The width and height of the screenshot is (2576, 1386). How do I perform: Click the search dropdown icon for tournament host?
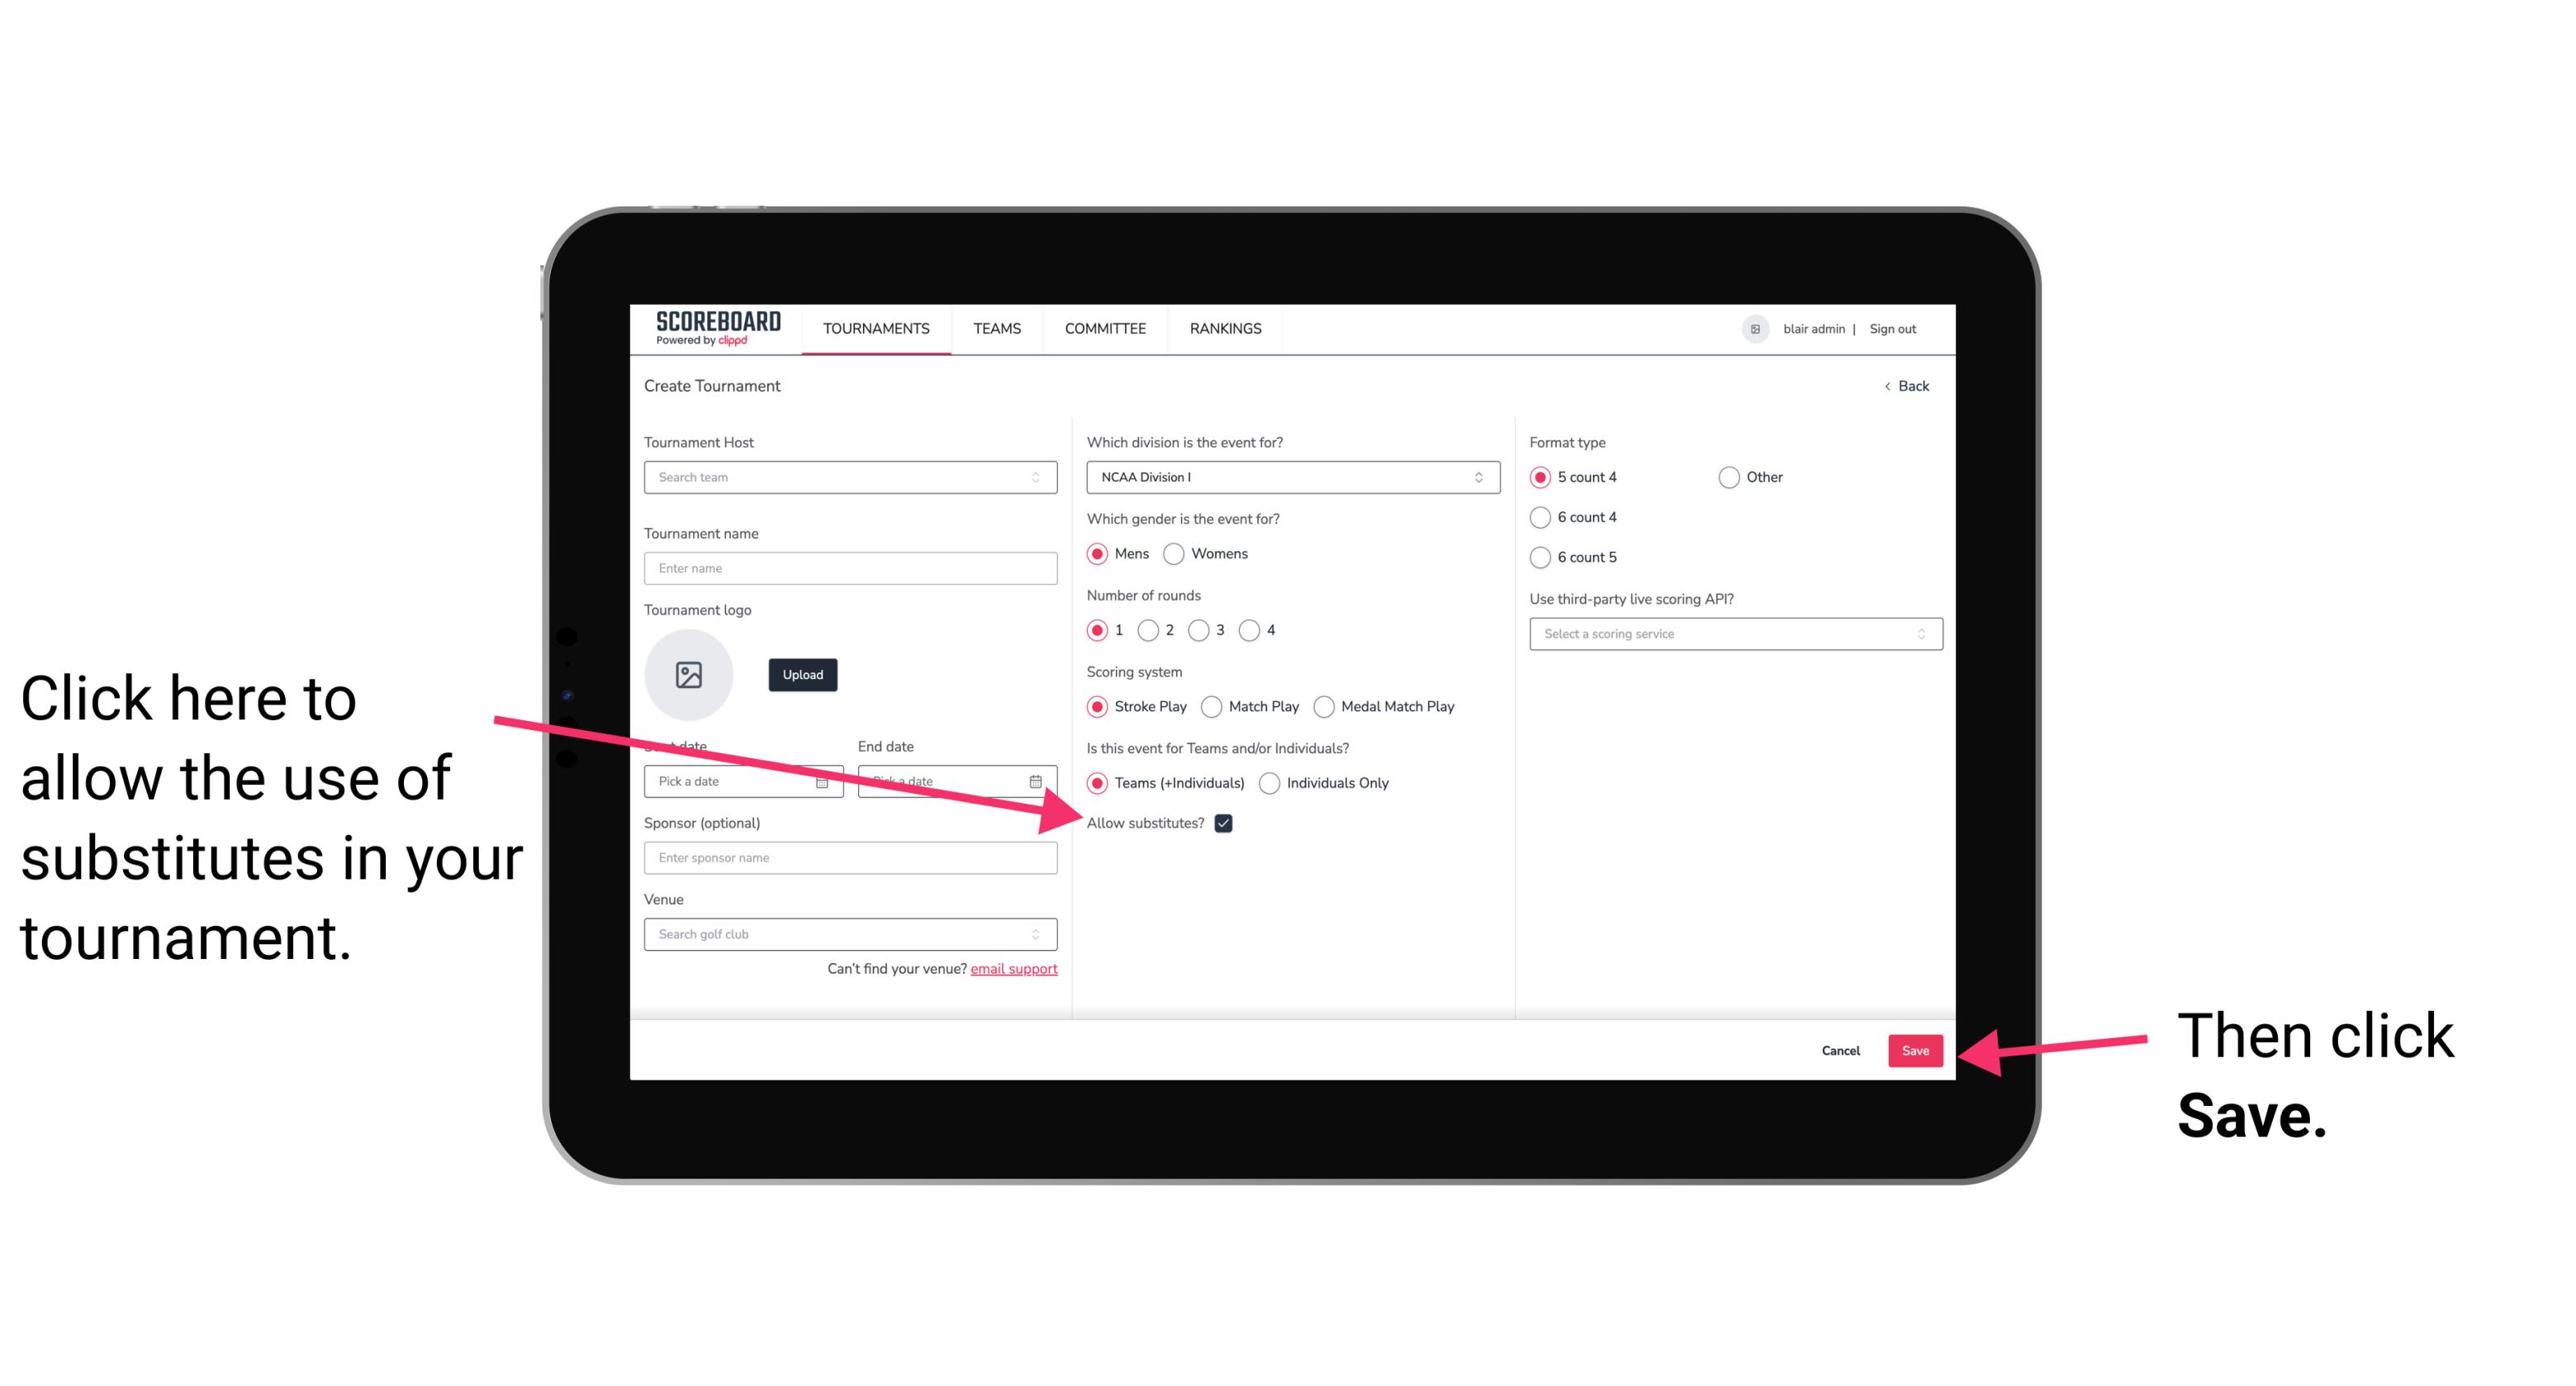click(1041, 478)
